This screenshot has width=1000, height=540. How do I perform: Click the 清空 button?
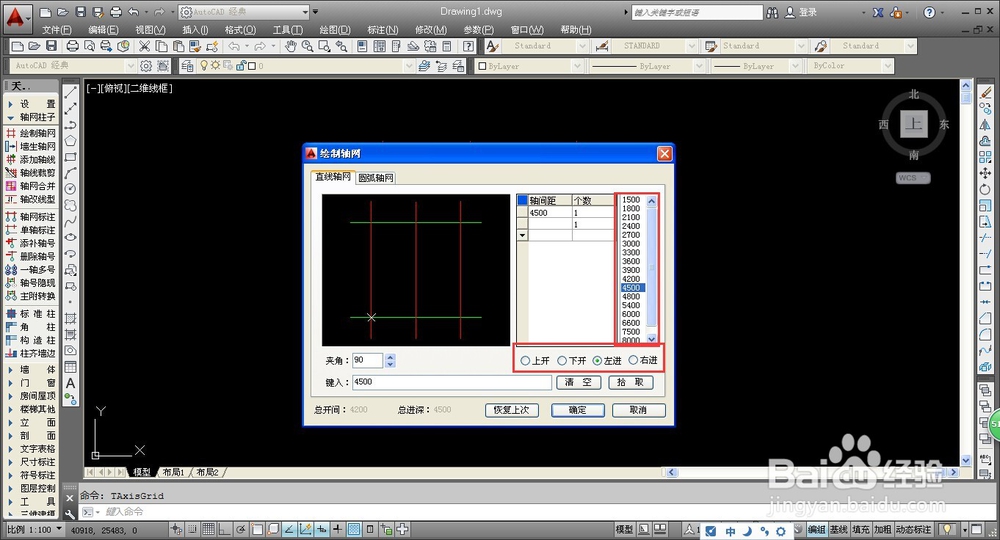578,382
